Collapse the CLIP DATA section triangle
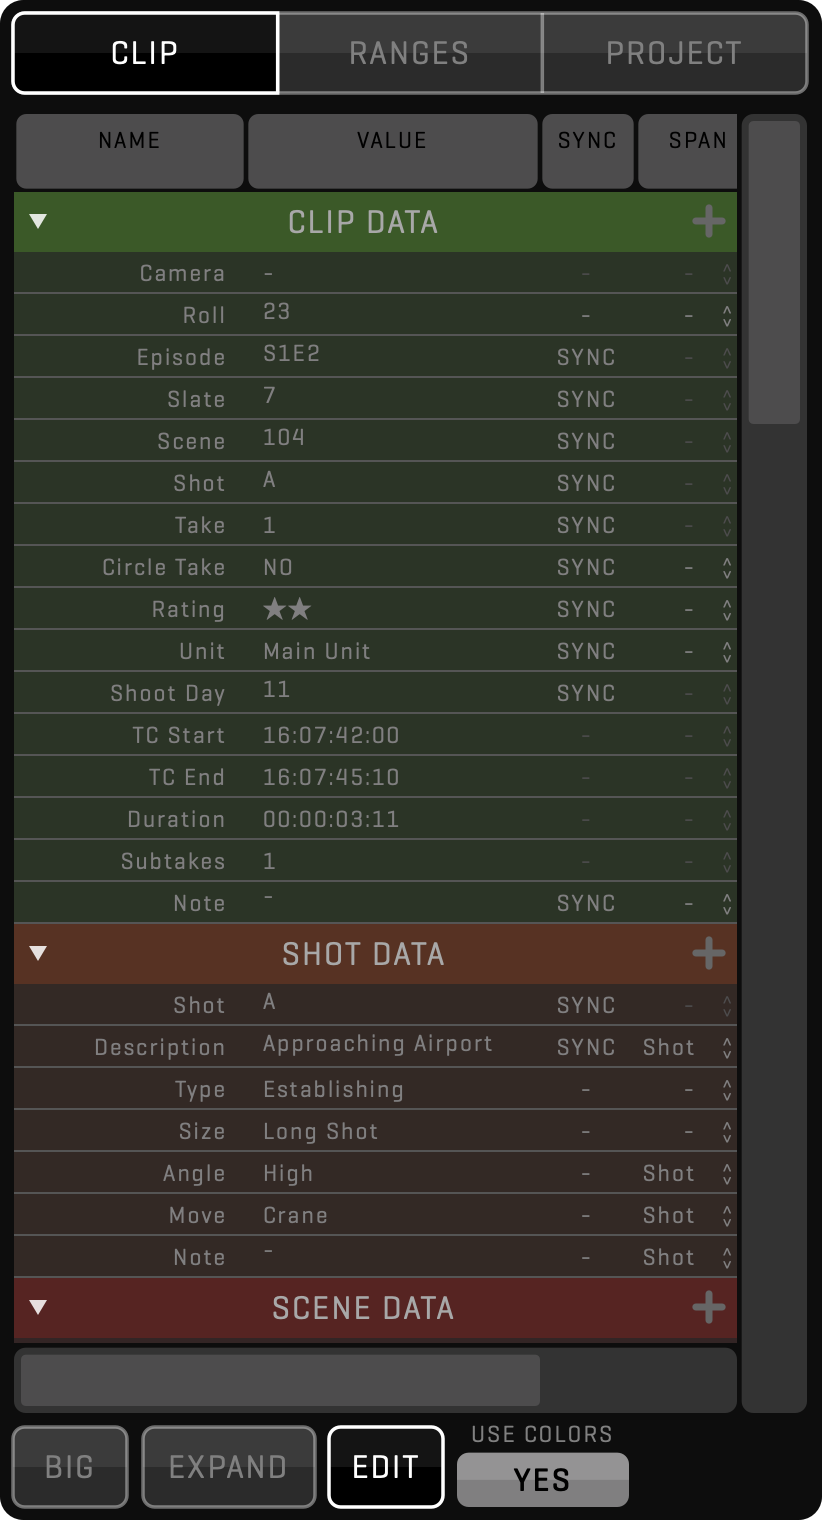 (38, 222)
